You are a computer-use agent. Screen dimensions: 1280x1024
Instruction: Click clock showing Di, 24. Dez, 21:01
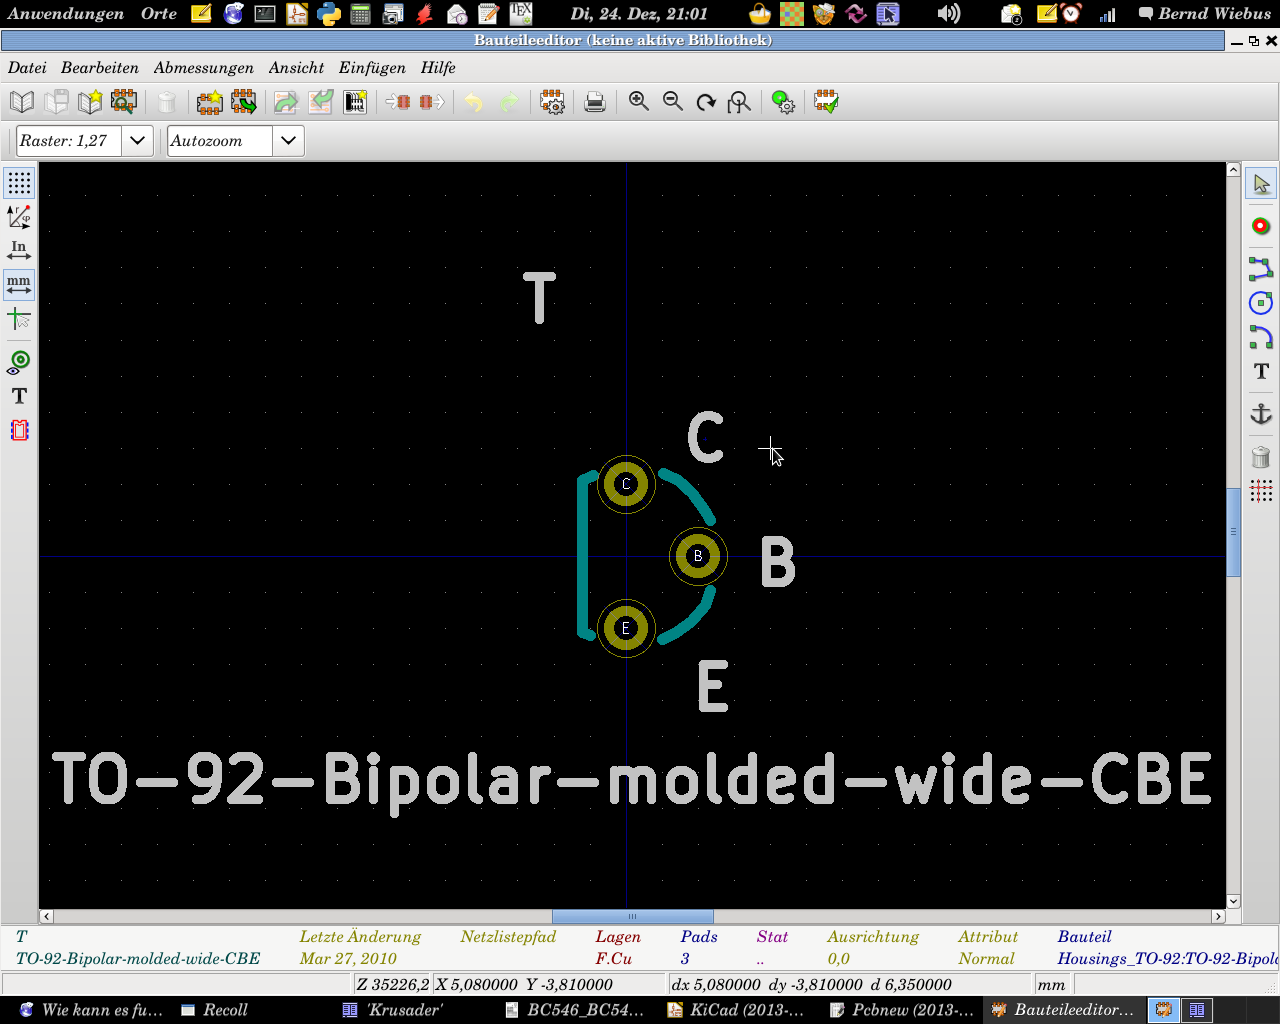click(x=639, y=14)
